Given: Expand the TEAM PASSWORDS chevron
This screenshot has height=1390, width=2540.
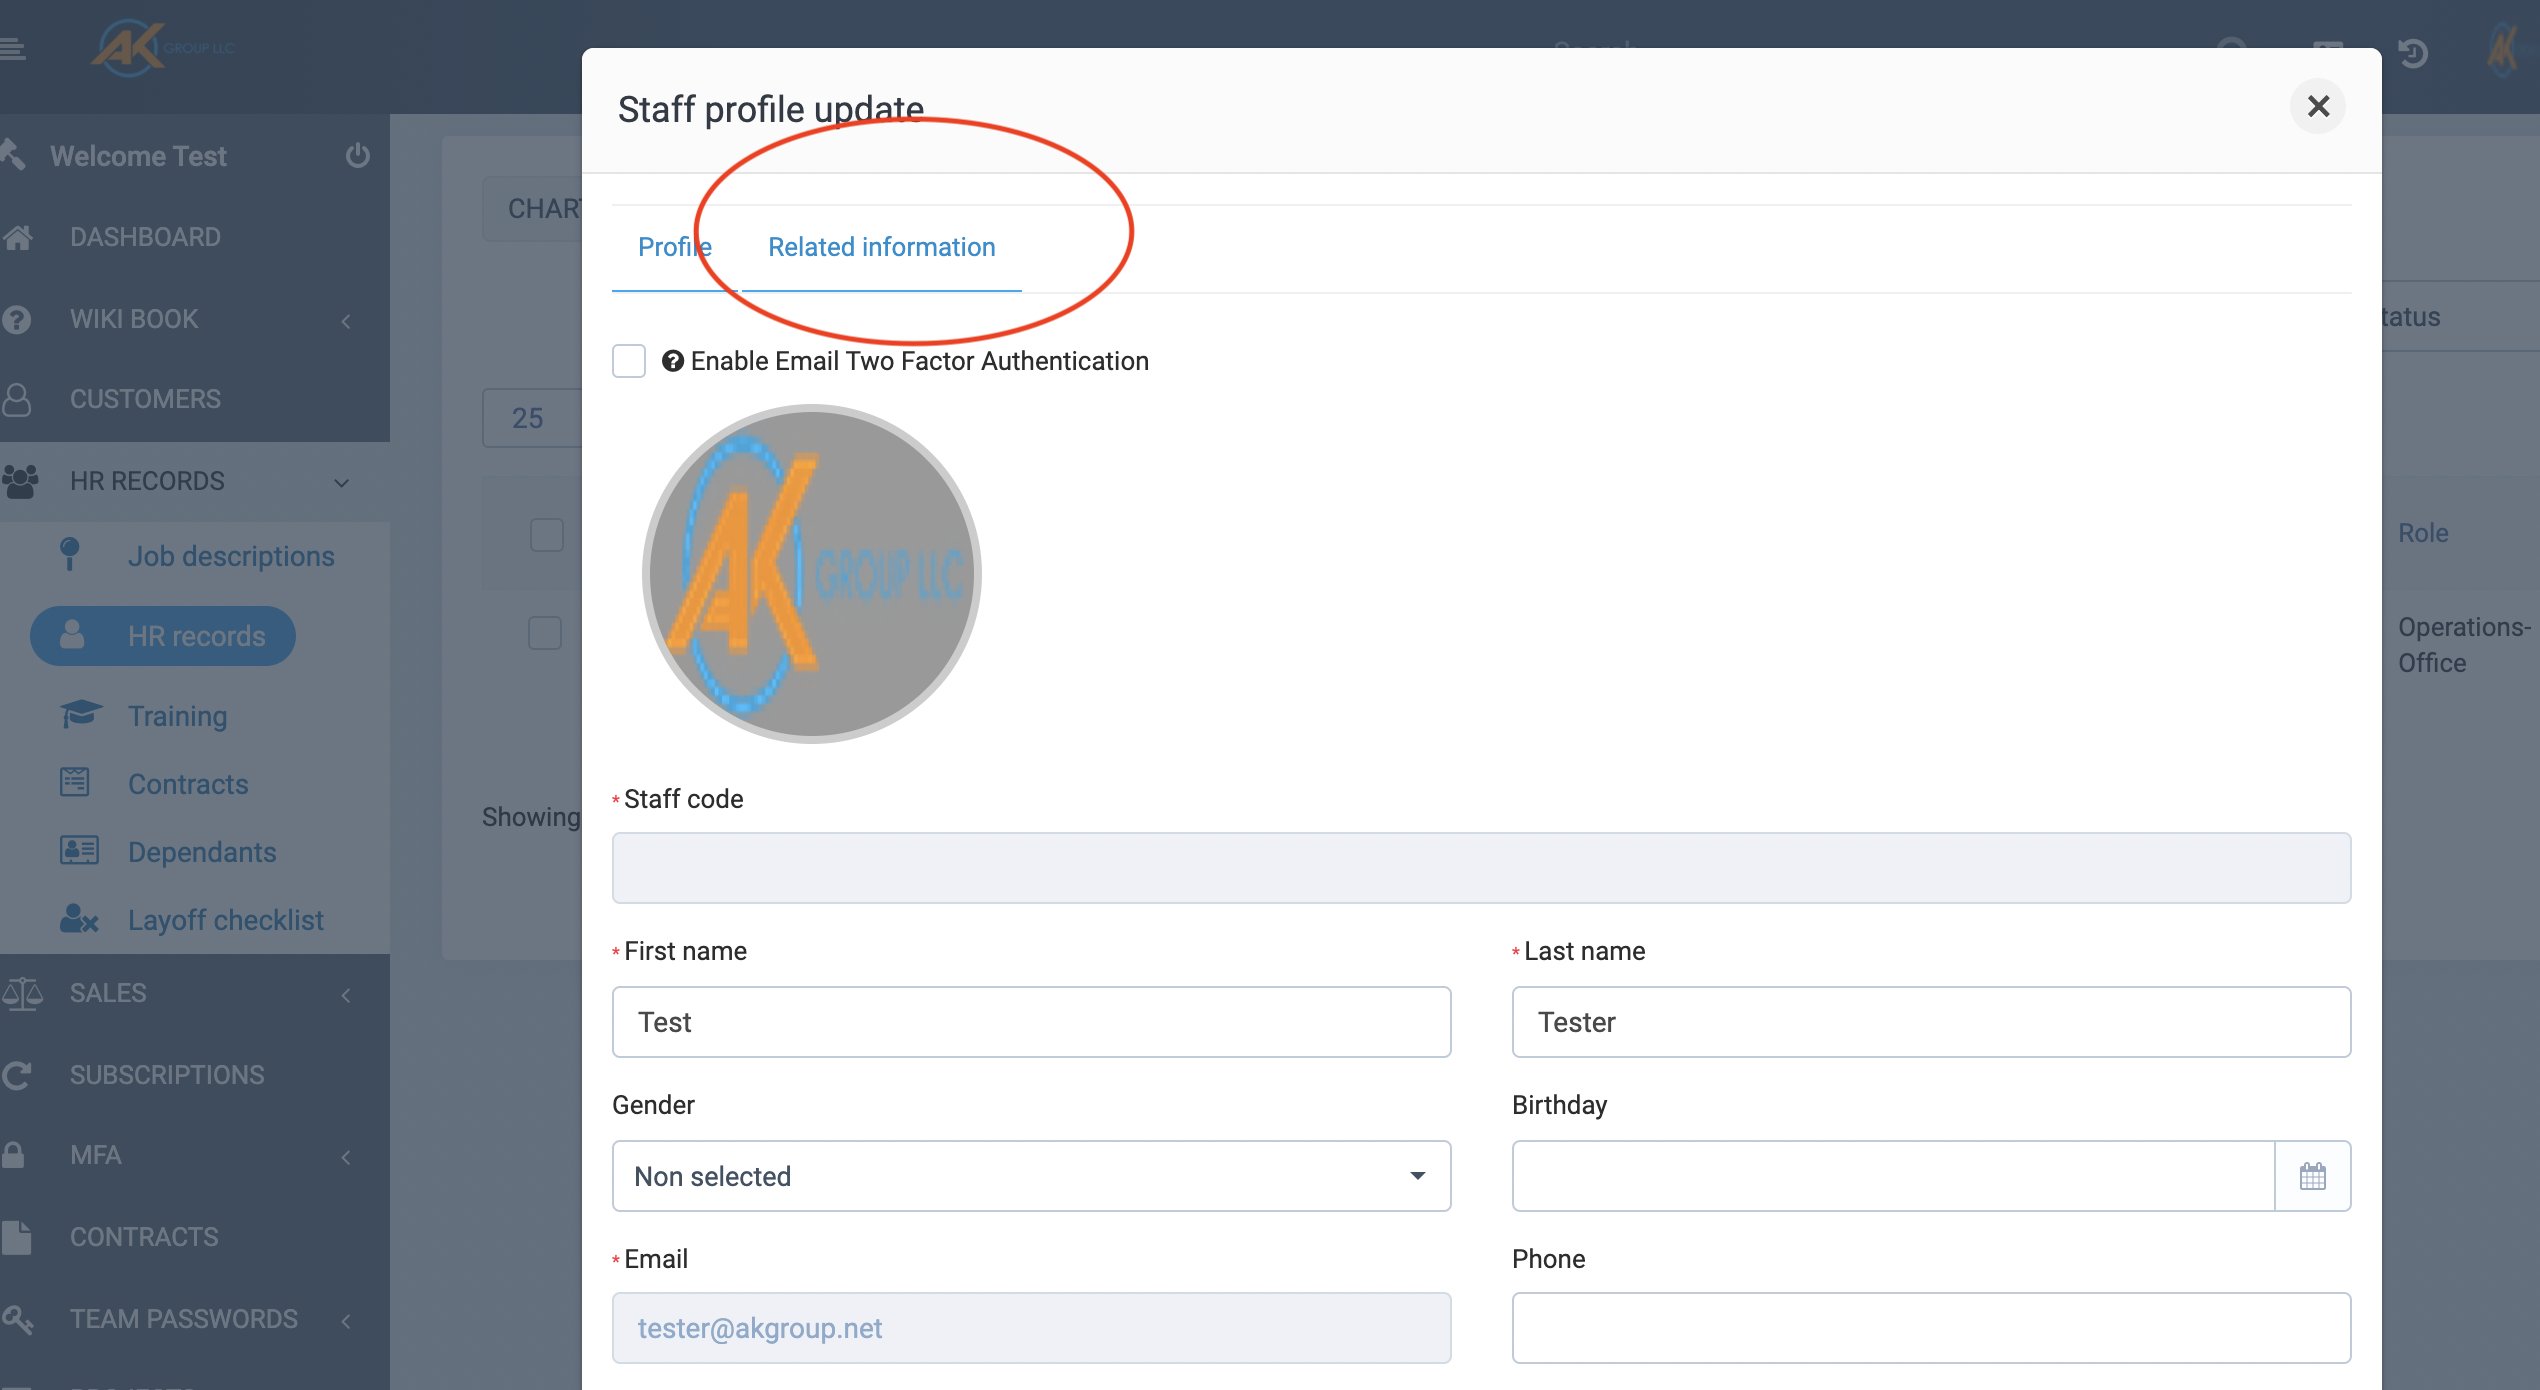Looking at the screenshot, I should (345, 1321).
